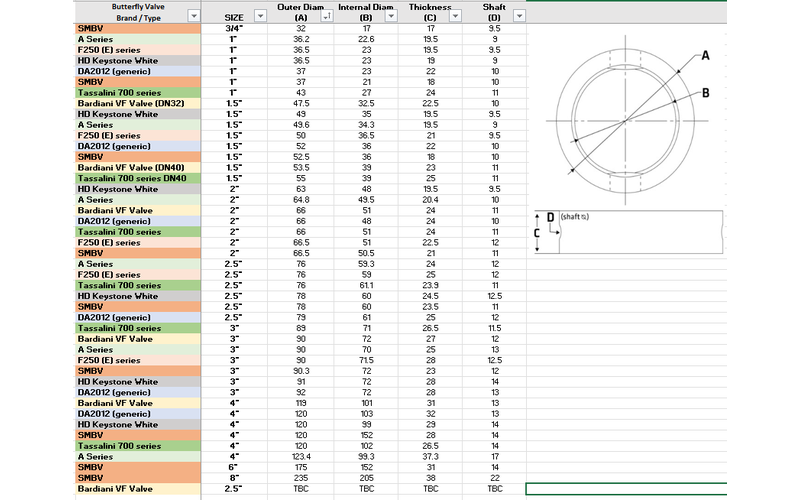Select the outer diameter cell 63

pos(301,189)
